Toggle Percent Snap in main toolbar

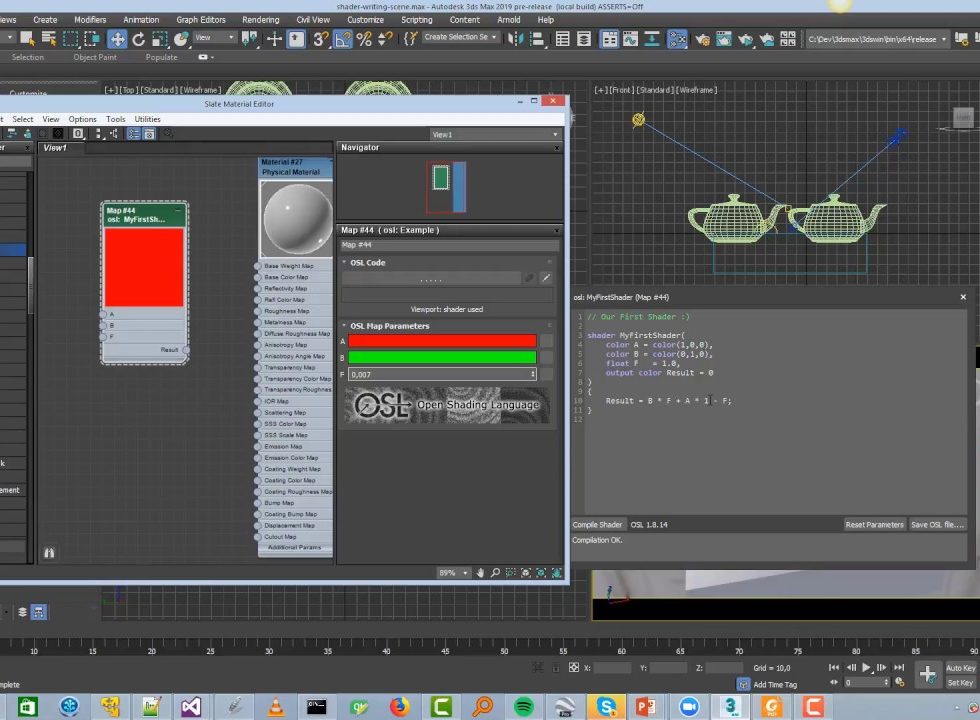tap(364, 39)
